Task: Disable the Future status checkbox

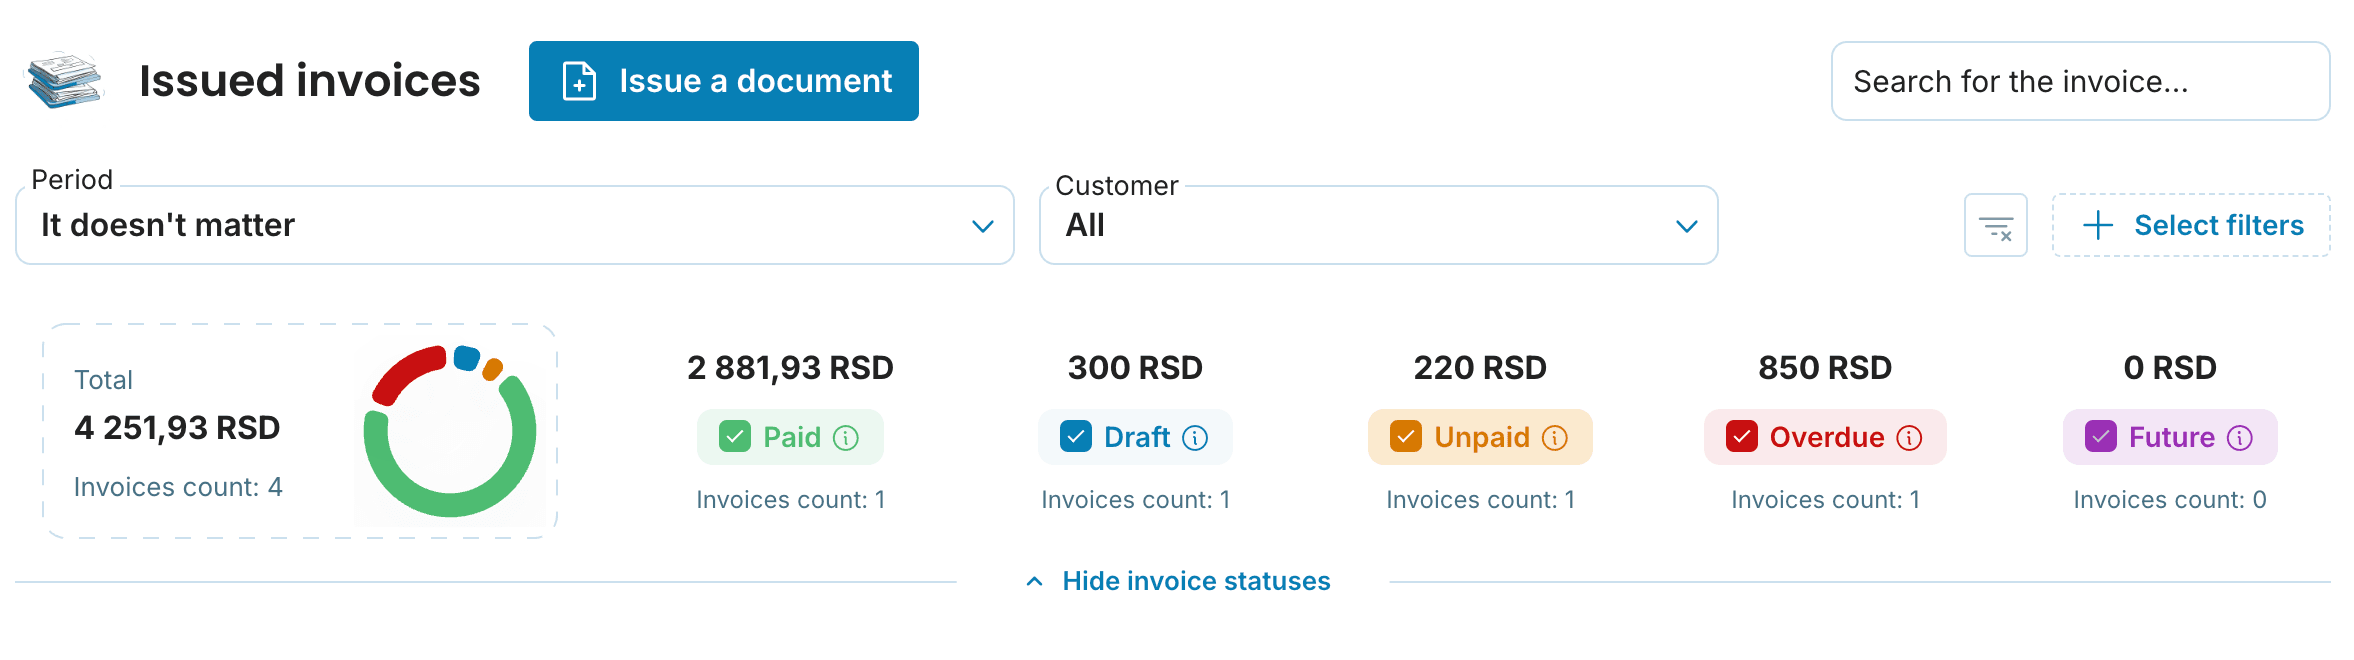Action: (2101, 437)
